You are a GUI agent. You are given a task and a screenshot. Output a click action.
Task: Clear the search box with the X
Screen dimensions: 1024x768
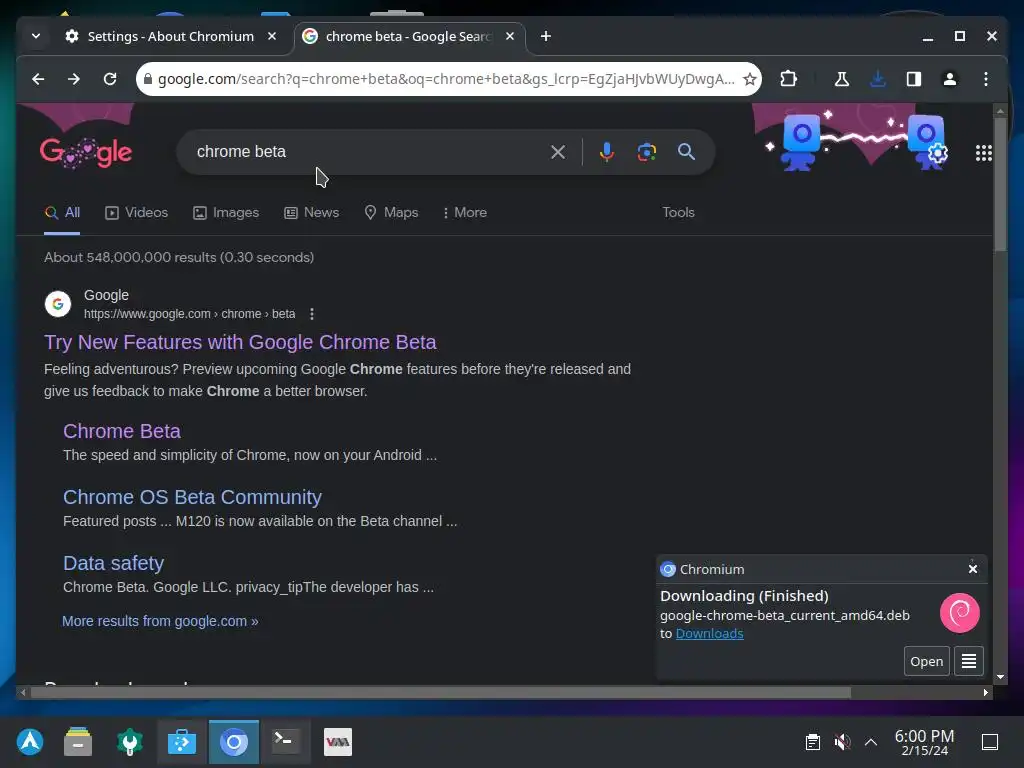[x=558, y=152]
